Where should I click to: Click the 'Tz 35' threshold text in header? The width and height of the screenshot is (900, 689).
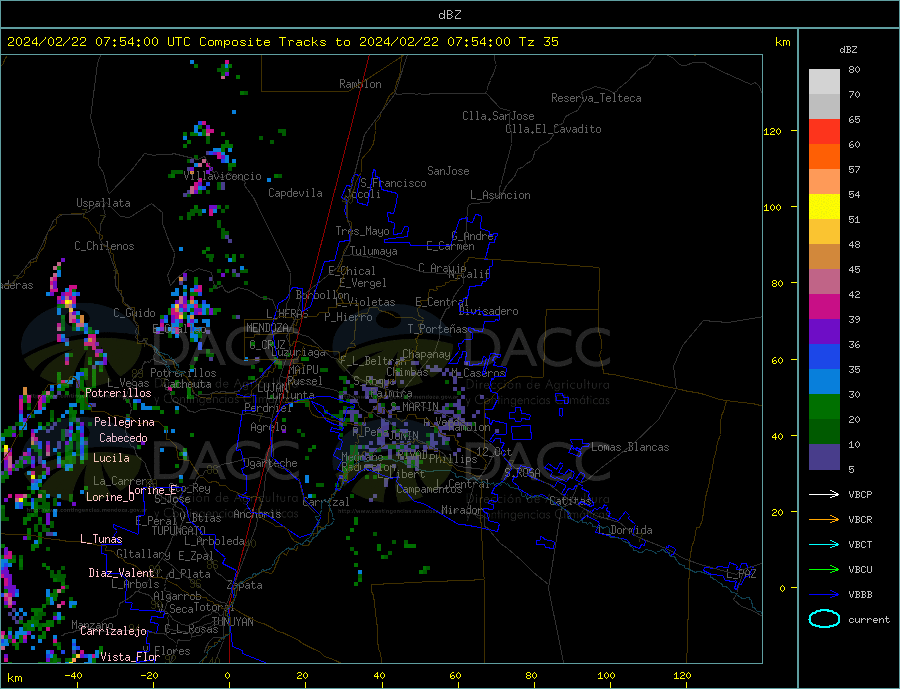pos(538,42)
